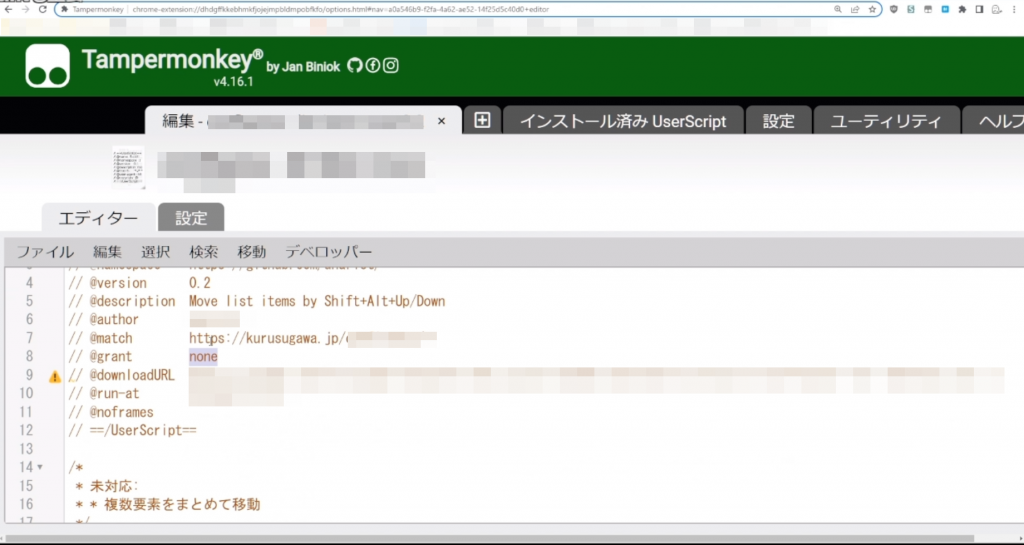The width and height of the screenshot is (1024, 545).
Task: Select the script 設定 sub-tab
Action: (191, 217)
